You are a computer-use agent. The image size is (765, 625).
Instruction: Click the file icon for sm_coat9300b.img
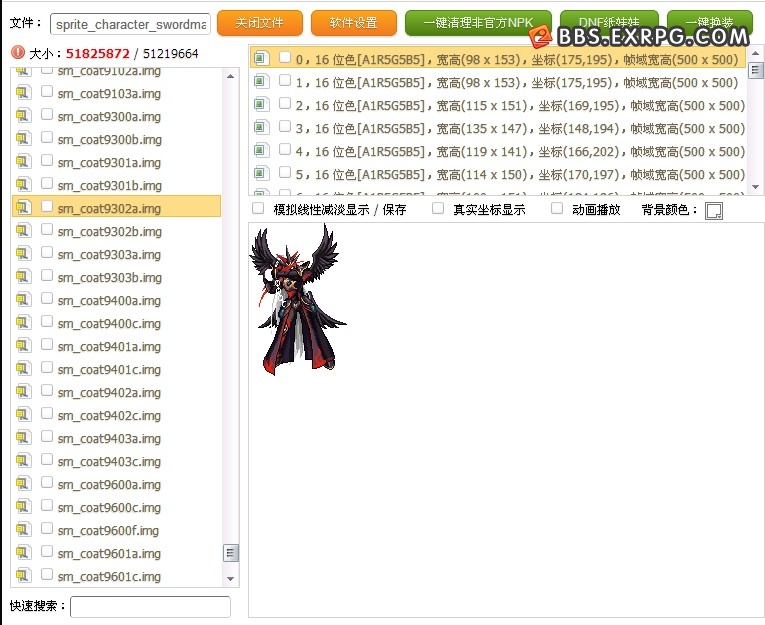[x=23, y=139]
